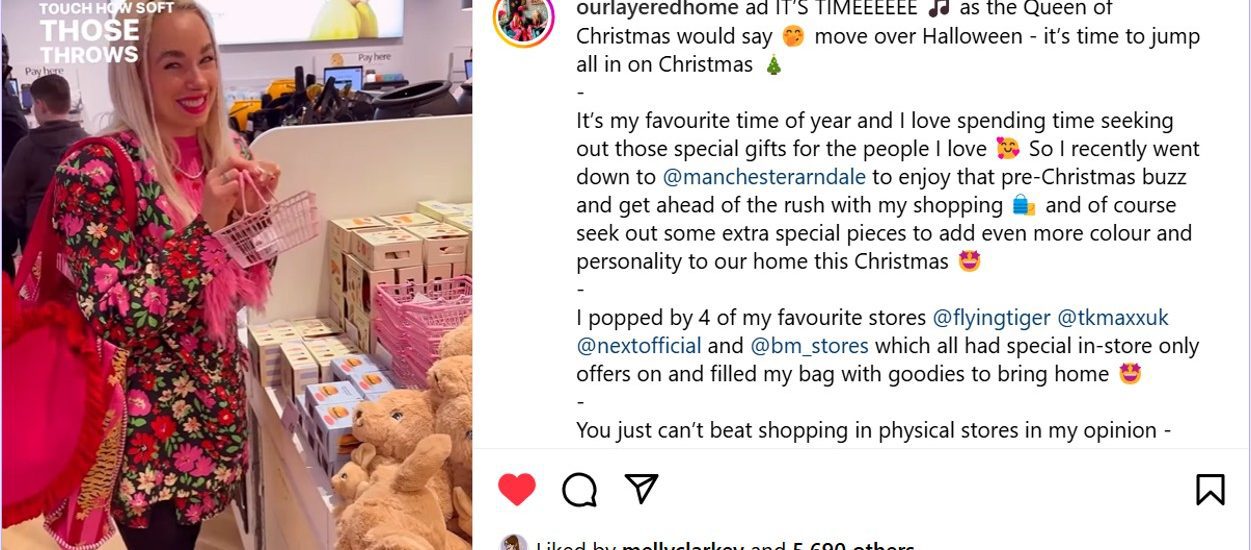Open the ourlayeredhome profile picture

point(523,17)
